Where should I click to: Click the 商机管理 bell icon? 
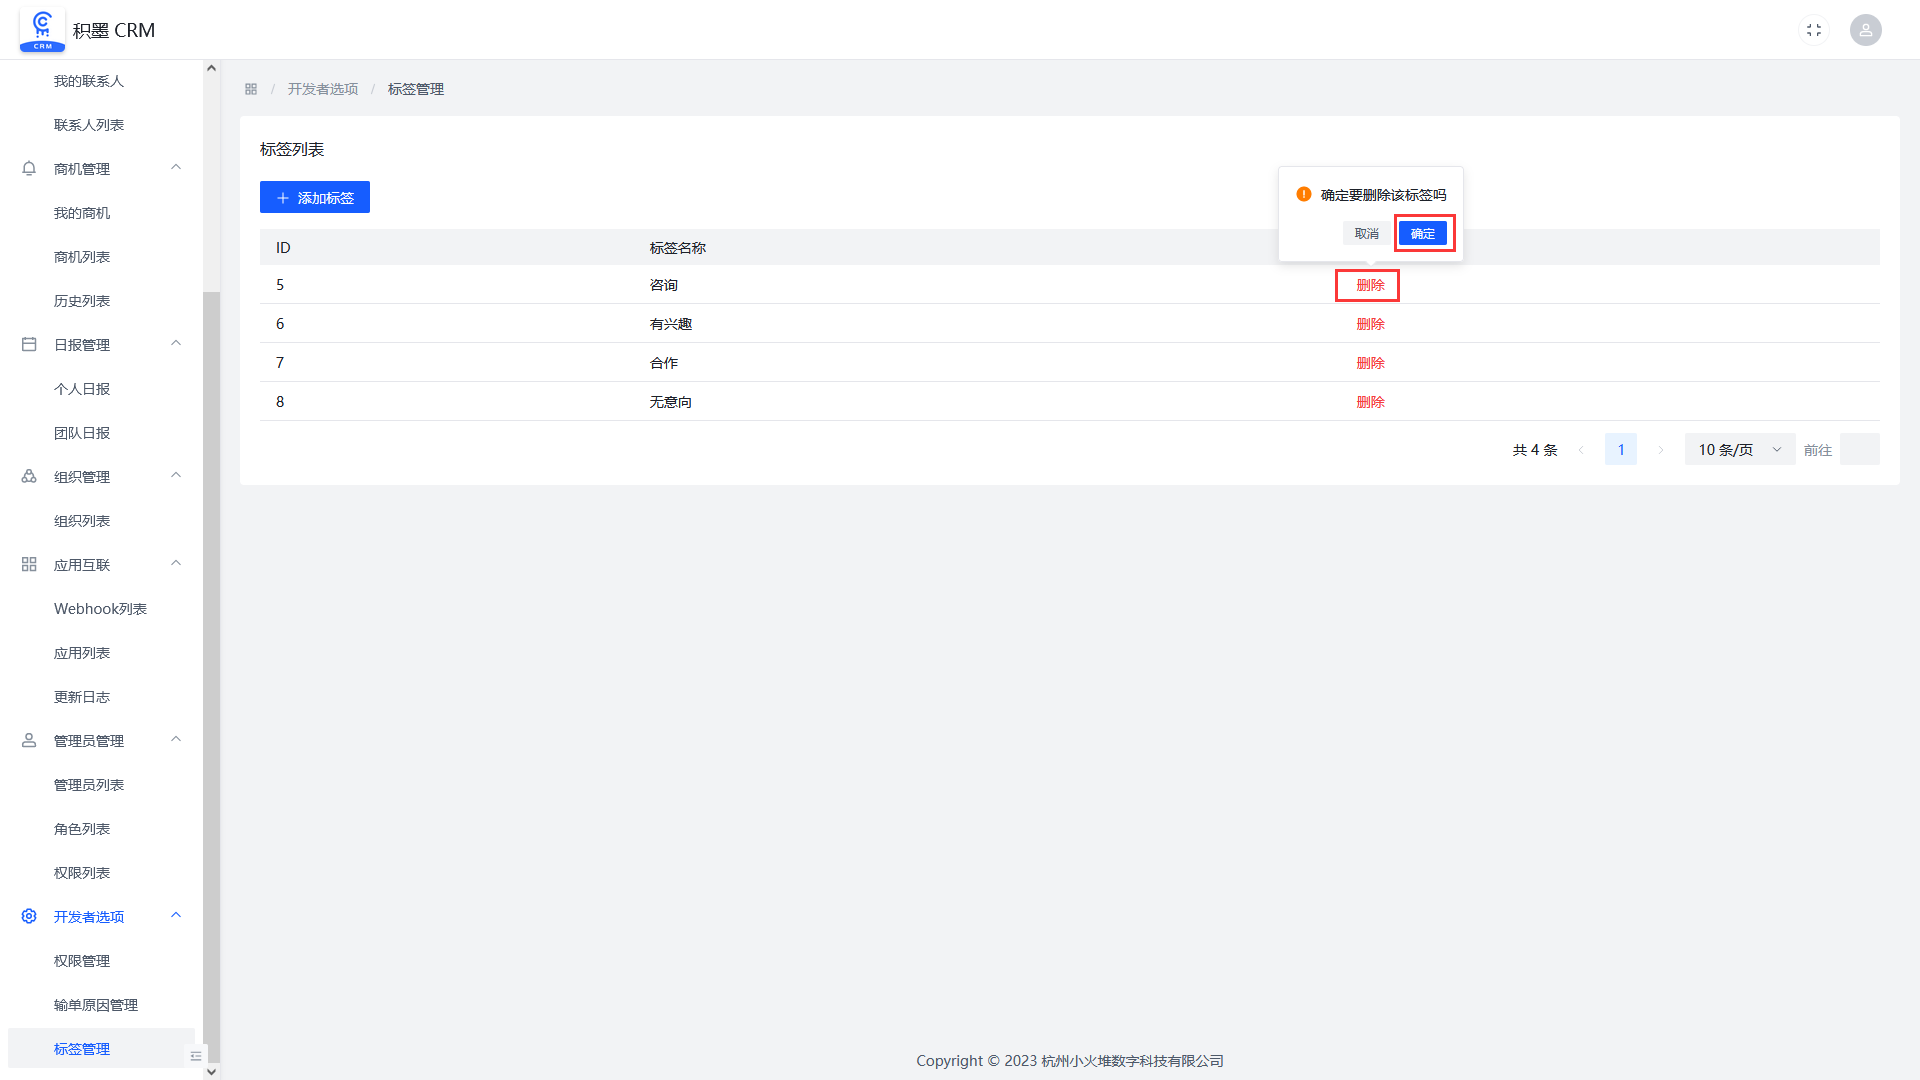tap(29, 169)
